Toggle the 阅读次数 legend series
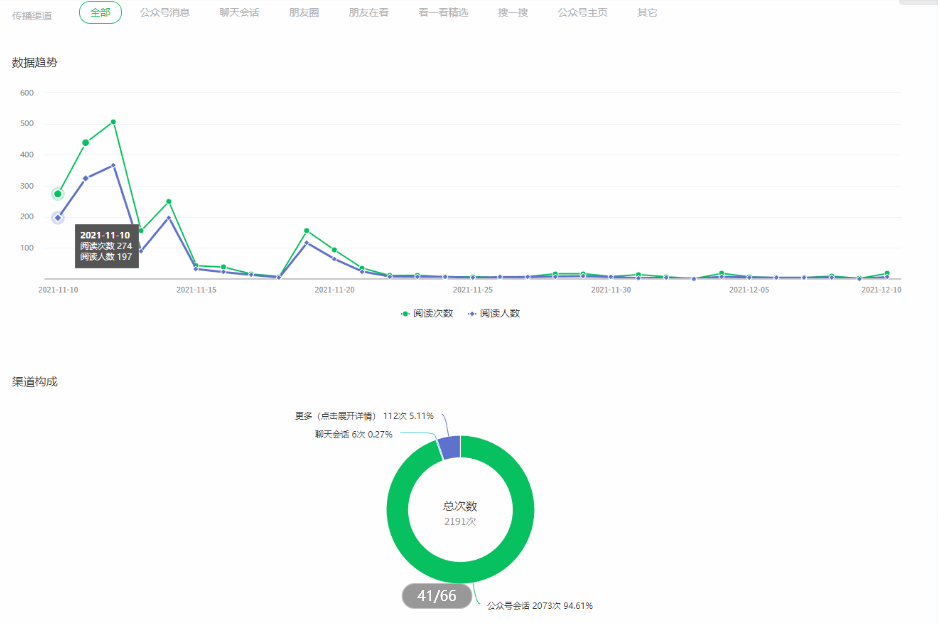Viewport: 938px width, 623px height. [427, 313]
